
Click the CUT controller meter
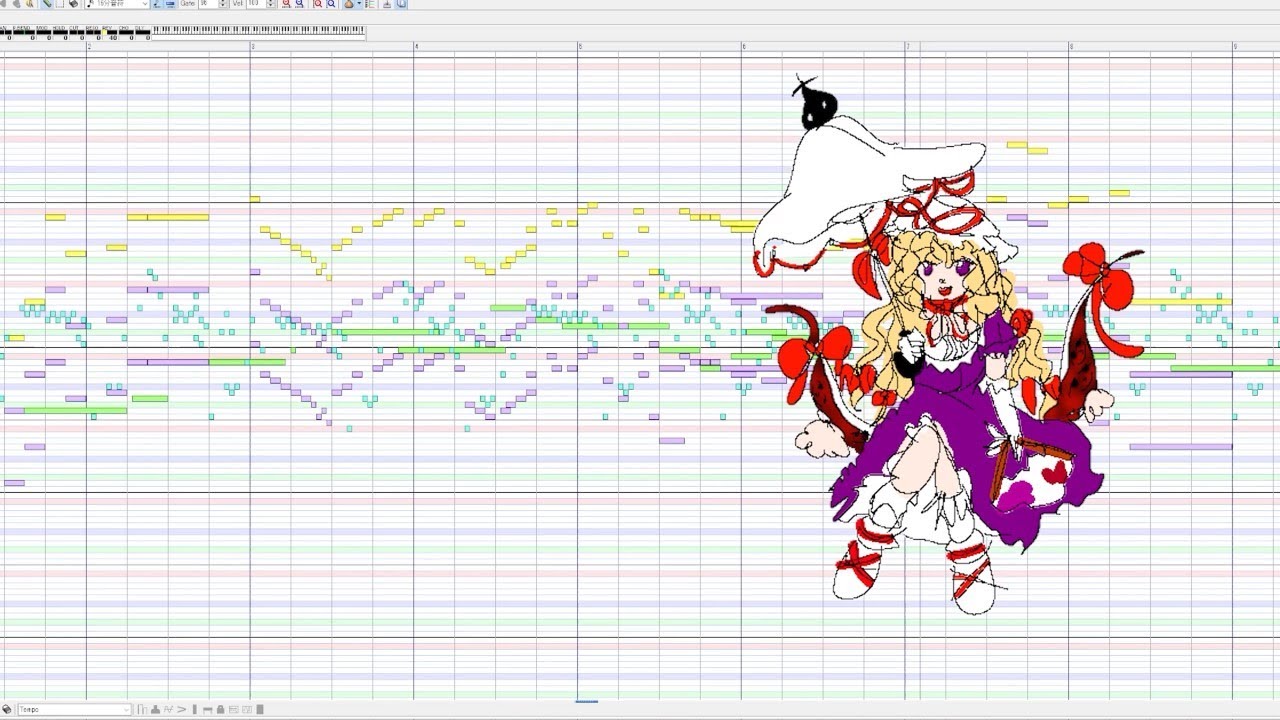click(77, 33)
